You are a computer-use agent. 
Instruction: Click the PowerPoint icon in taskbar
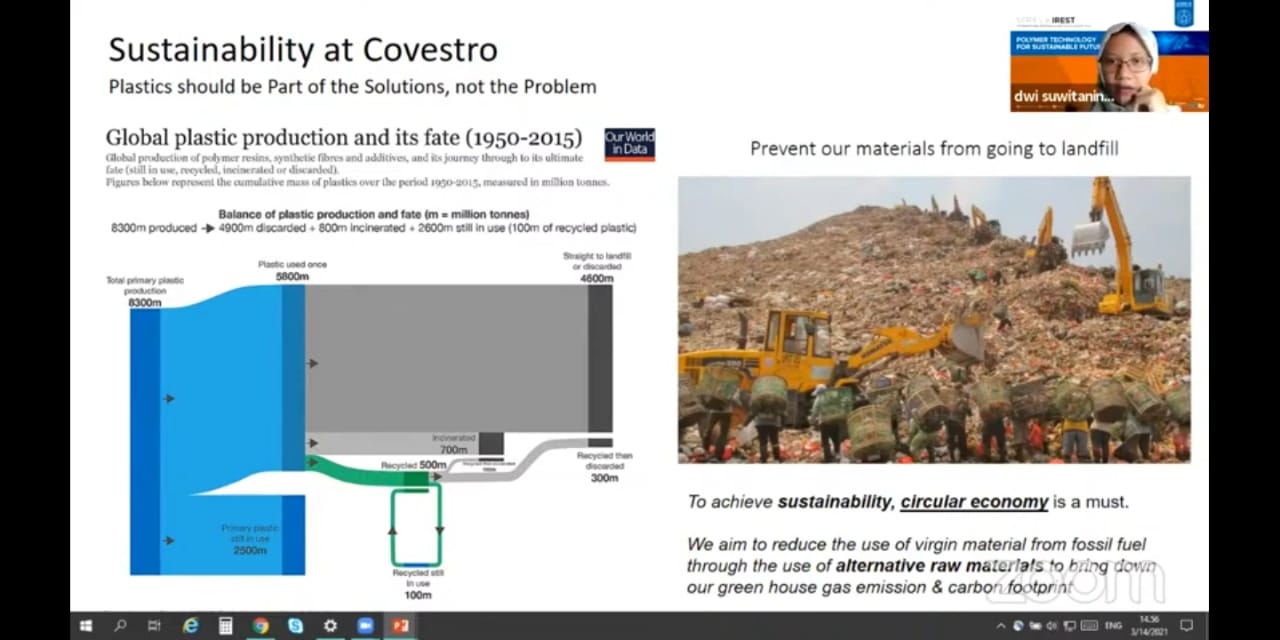pyautogui.click(x=400, y=626)
